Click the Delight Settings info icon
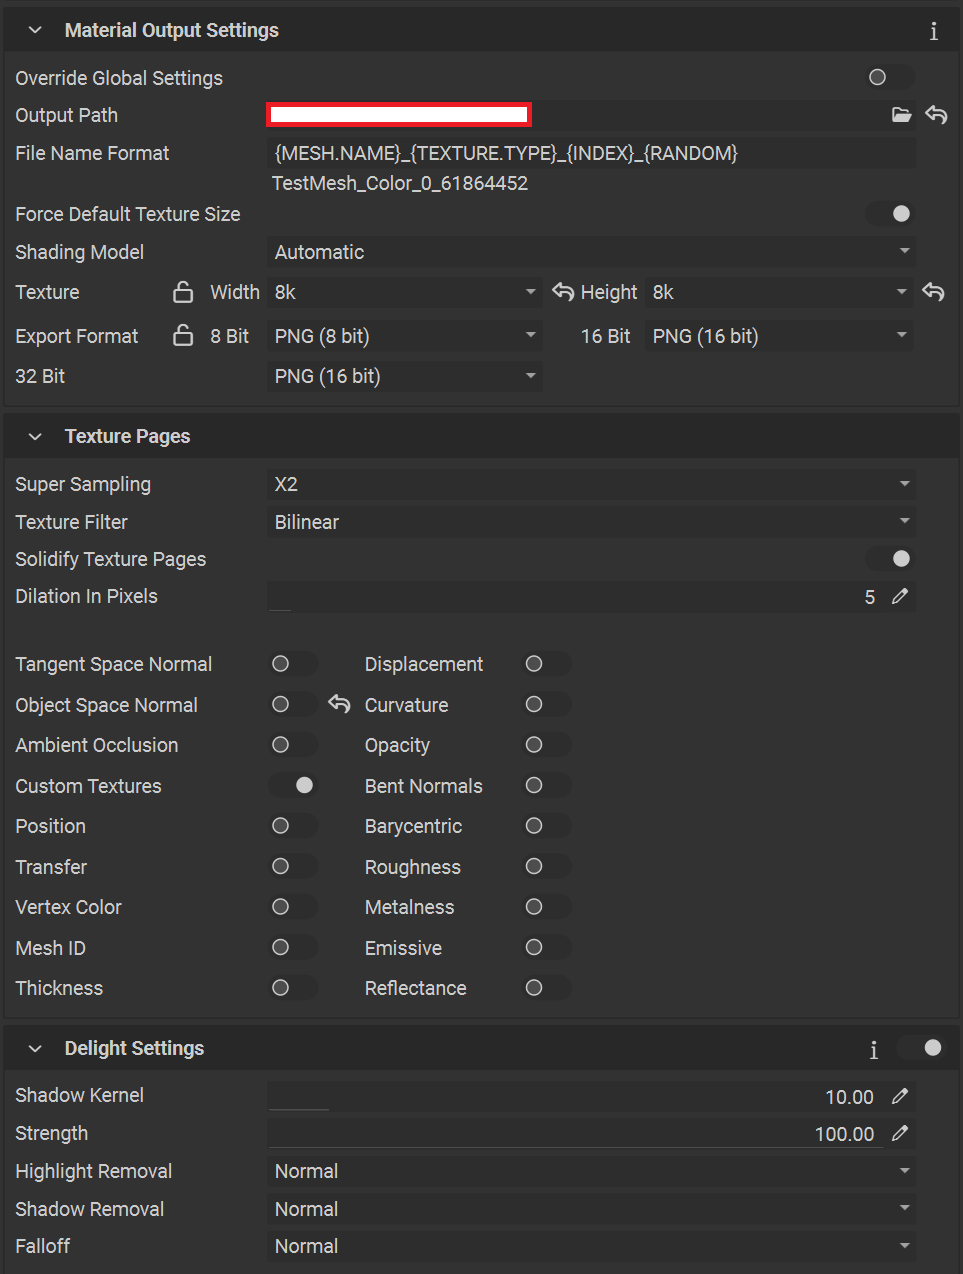The height and width of the screenshot is (1274, 963). pos(873,1049)
